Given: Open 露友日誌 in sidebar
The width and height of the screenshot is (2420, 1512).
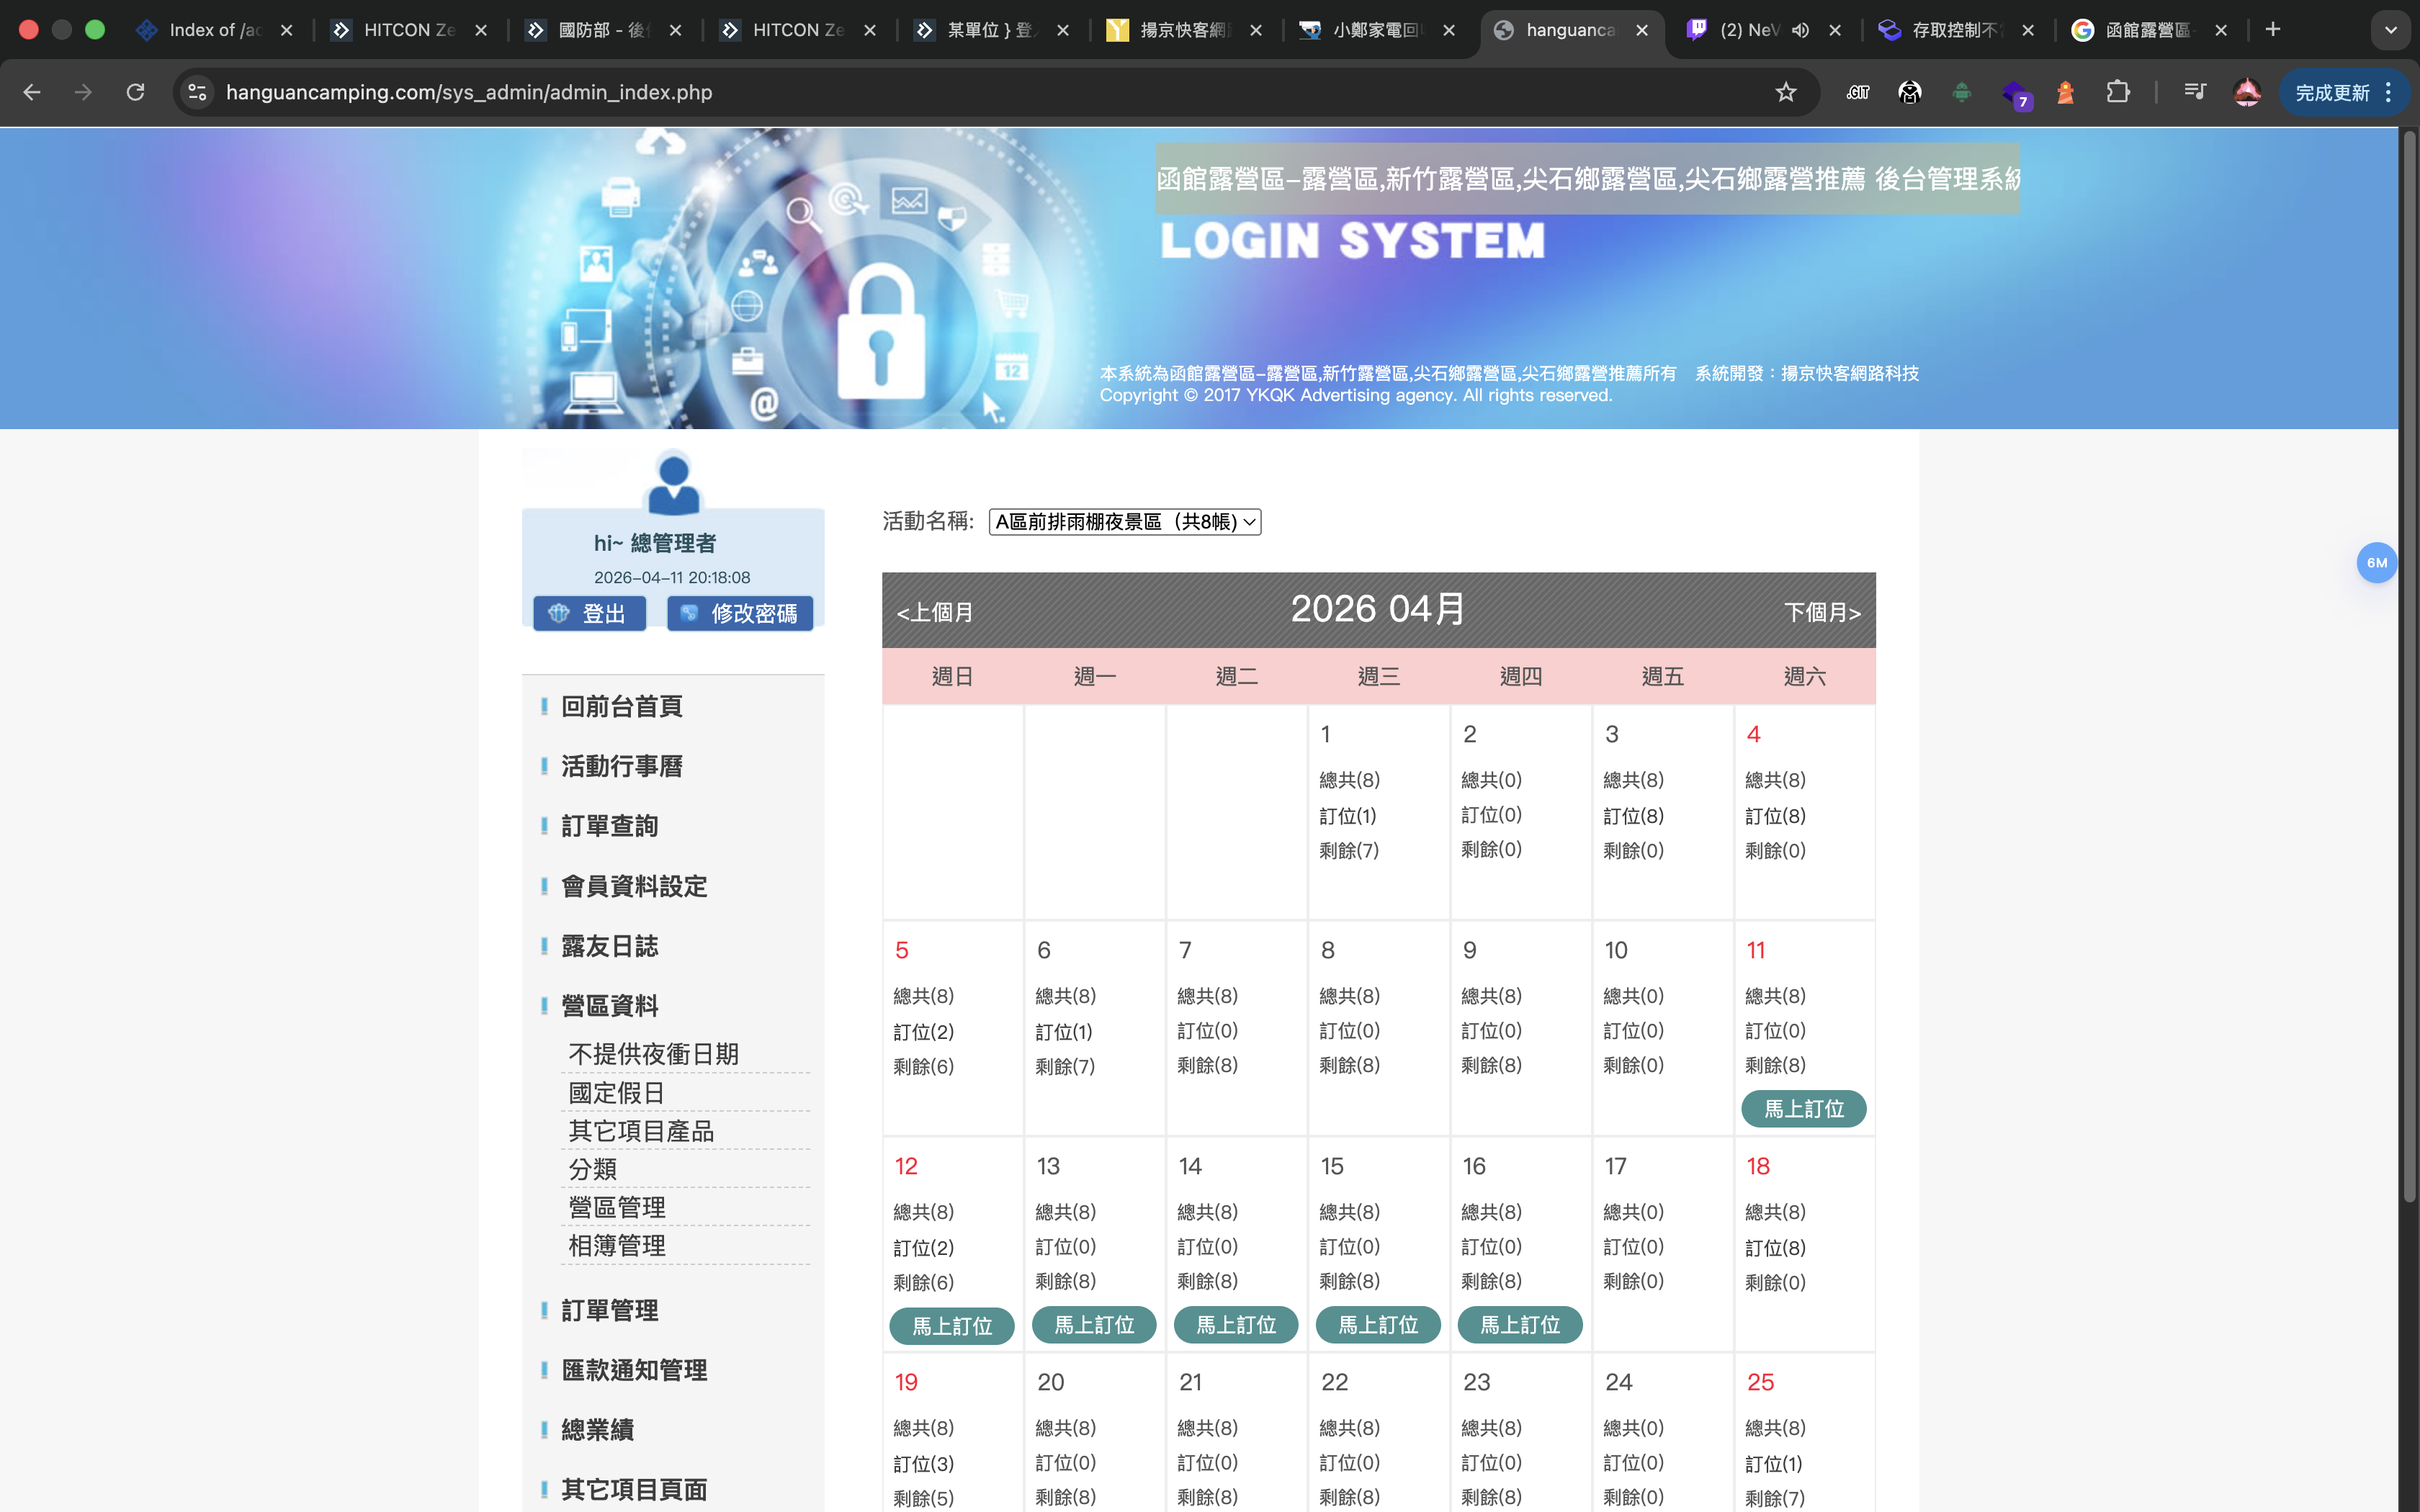Looking at the screenshot, I should tap(610, 947).
